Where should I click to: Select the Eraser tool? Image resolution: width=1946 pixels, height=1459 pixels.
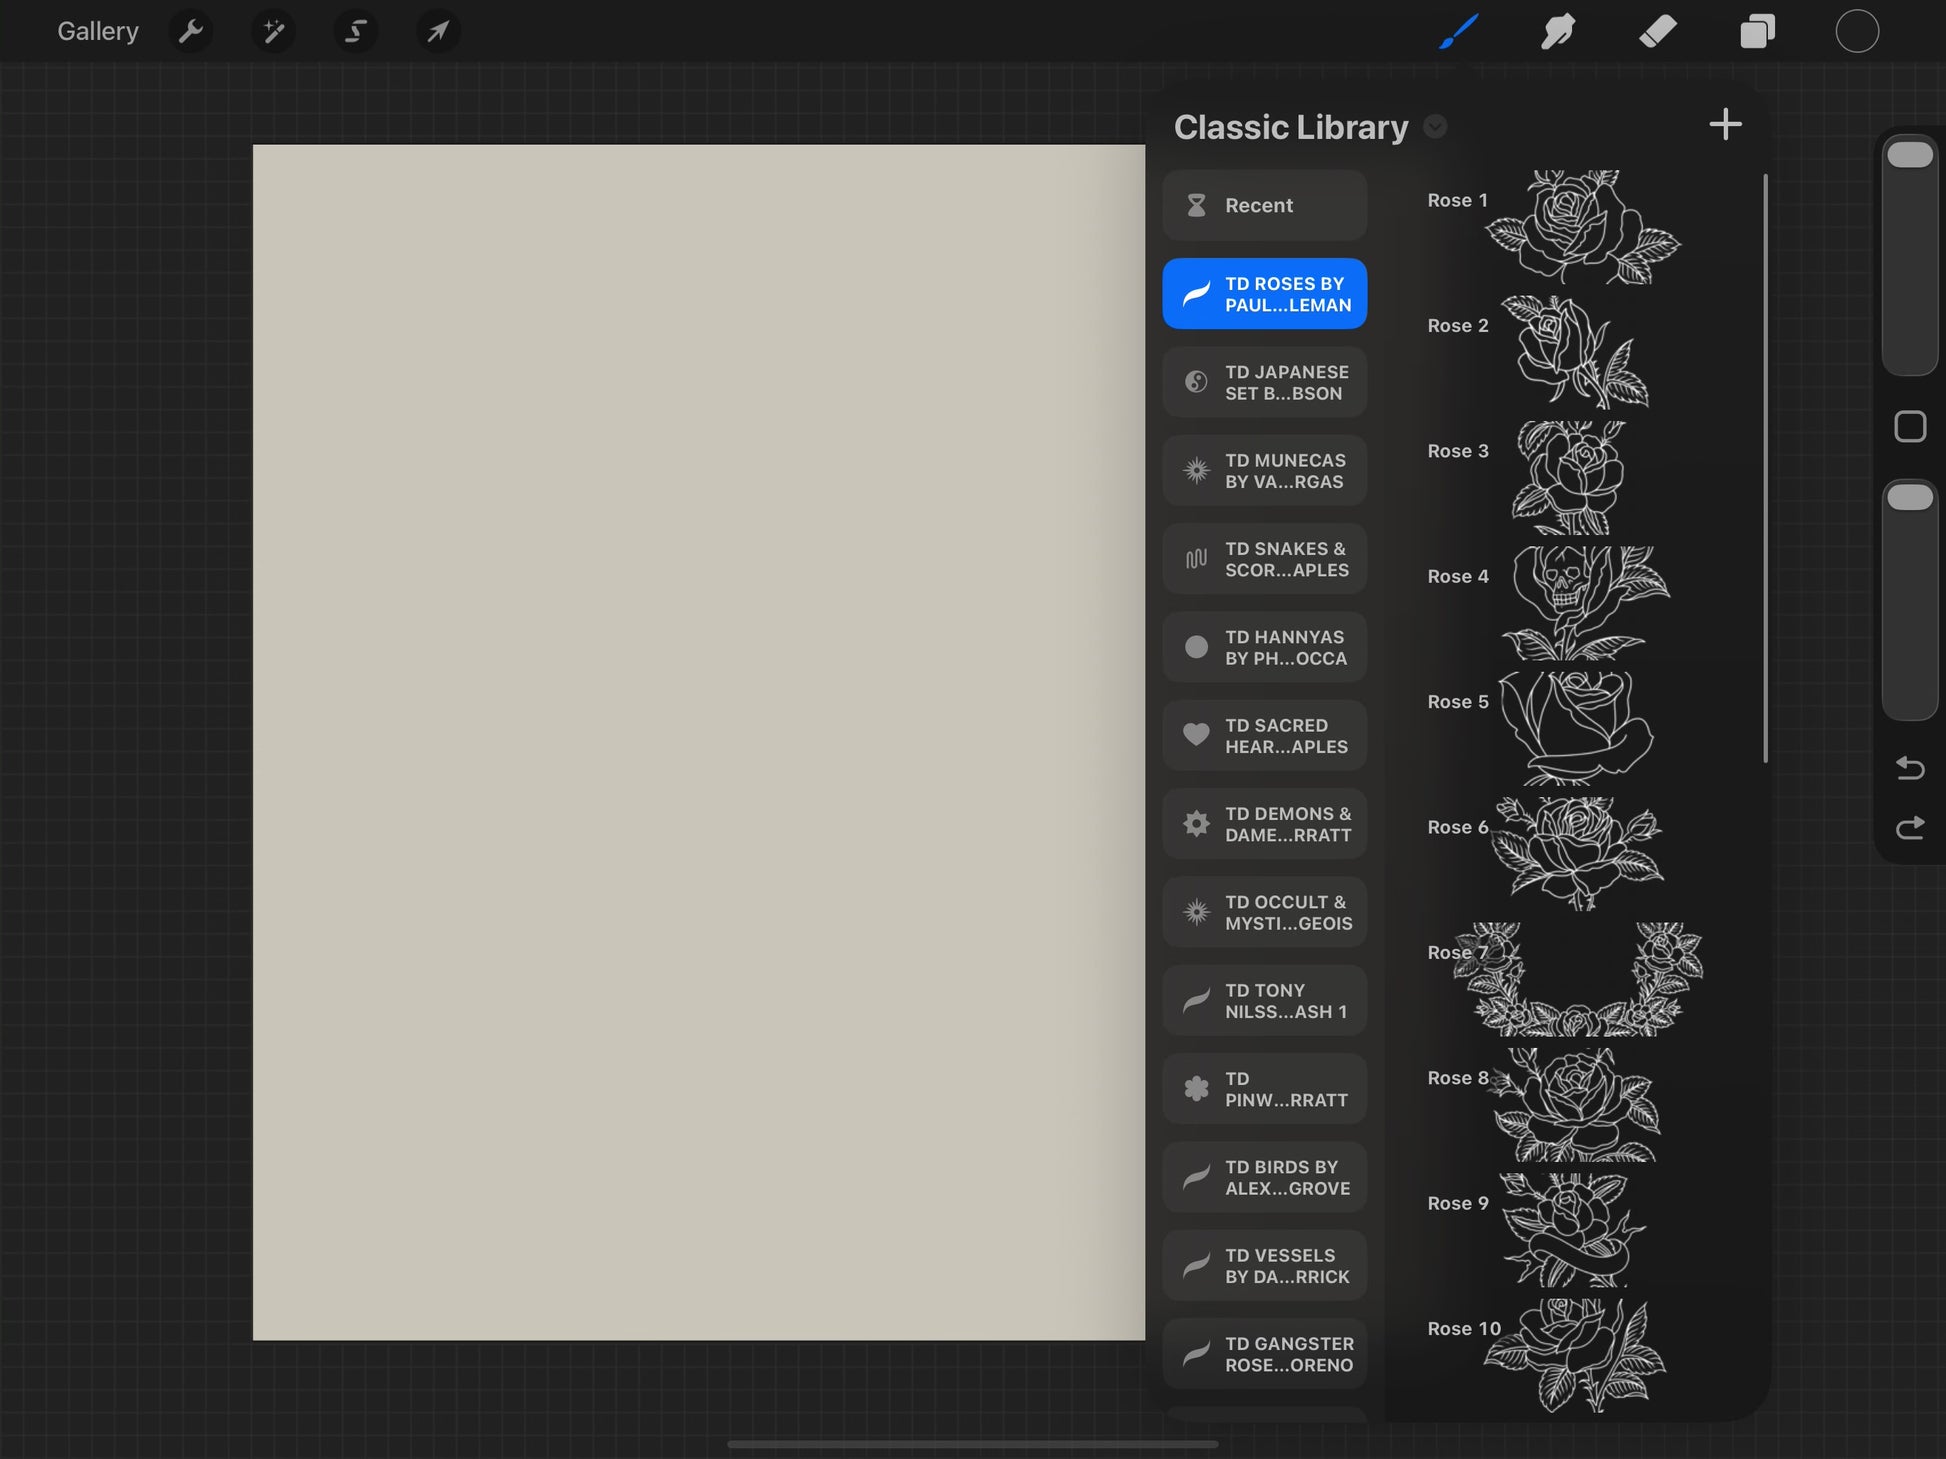tap(1657, 32)
